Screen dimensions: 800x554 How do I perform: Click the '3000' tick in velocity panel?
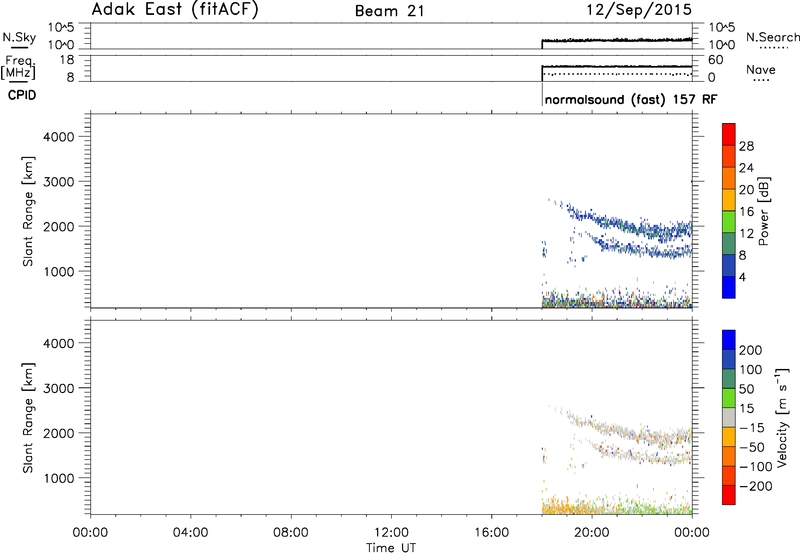58,388
